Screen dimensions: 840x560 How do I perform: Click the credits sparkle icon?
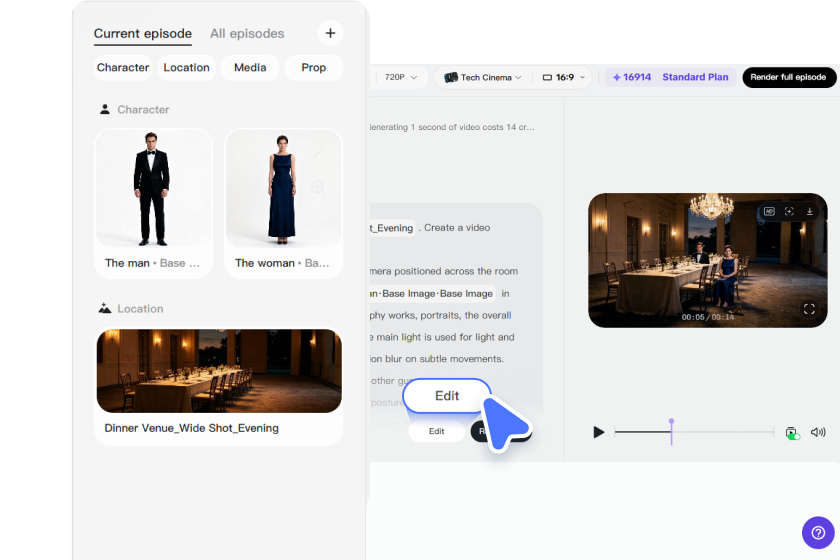click(617, 77)
